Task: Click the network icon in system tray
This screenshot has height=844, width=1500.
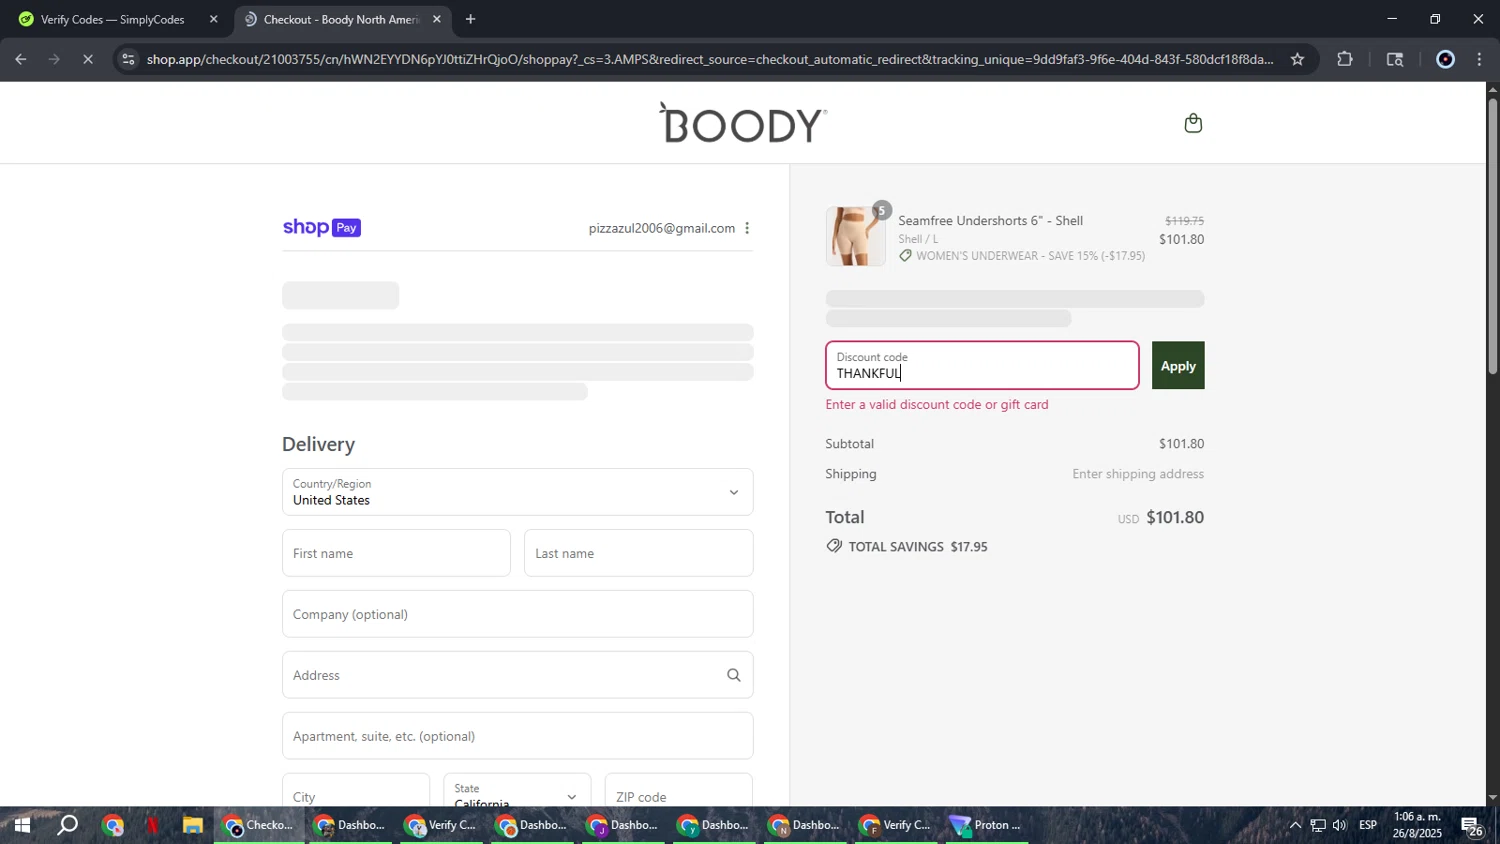Action: point(1318,826)
